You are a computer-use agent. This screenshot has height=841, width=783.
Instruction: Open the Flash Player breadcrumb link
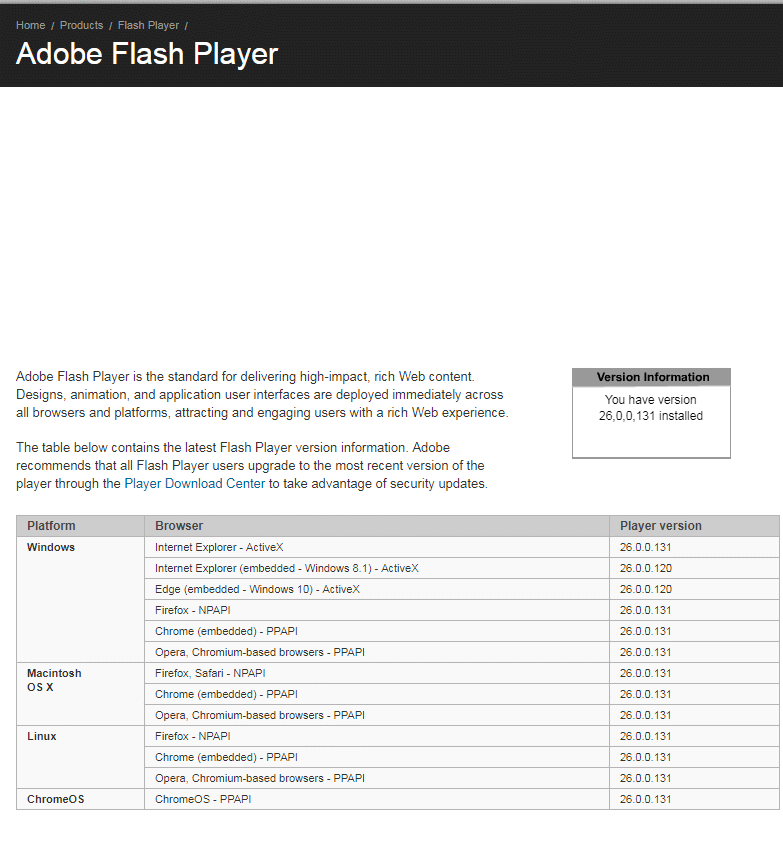[x=149, y=25]
